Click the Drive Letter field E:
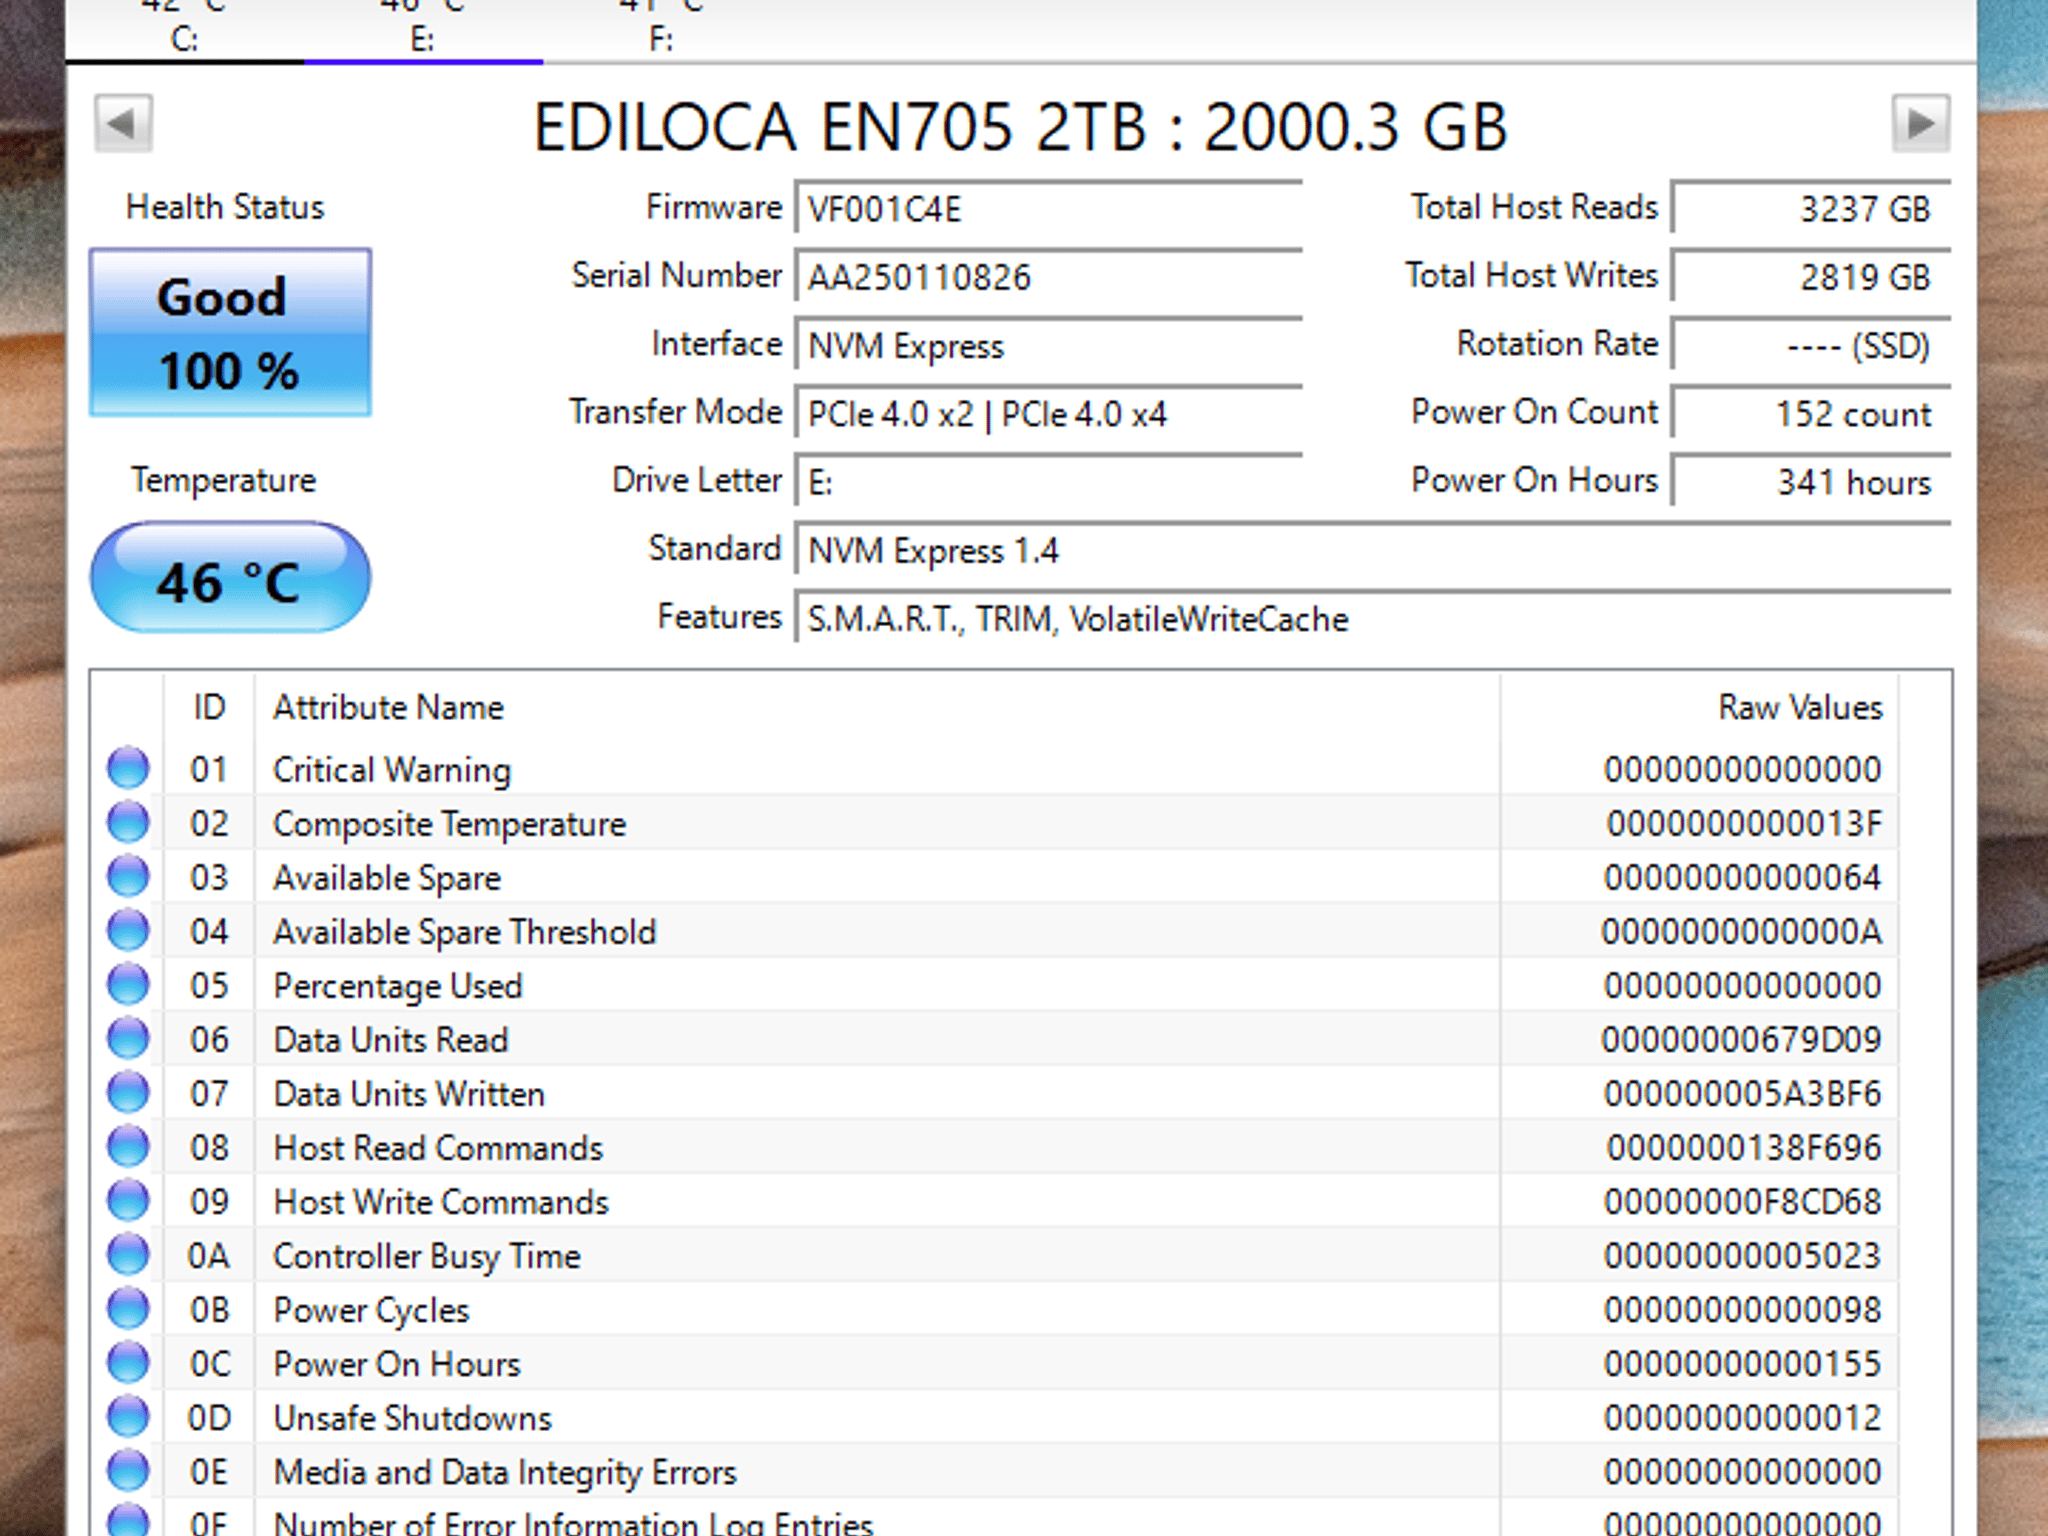 (x=1048, y=482)
